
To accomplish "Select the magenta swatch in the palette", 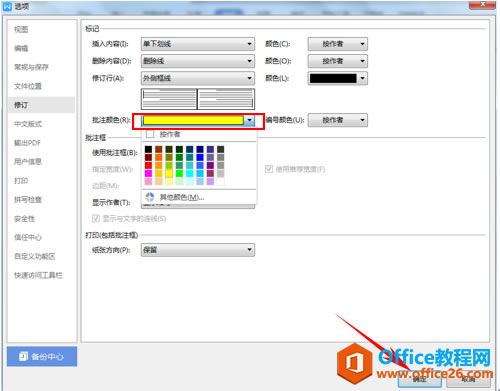I will 148,173.
